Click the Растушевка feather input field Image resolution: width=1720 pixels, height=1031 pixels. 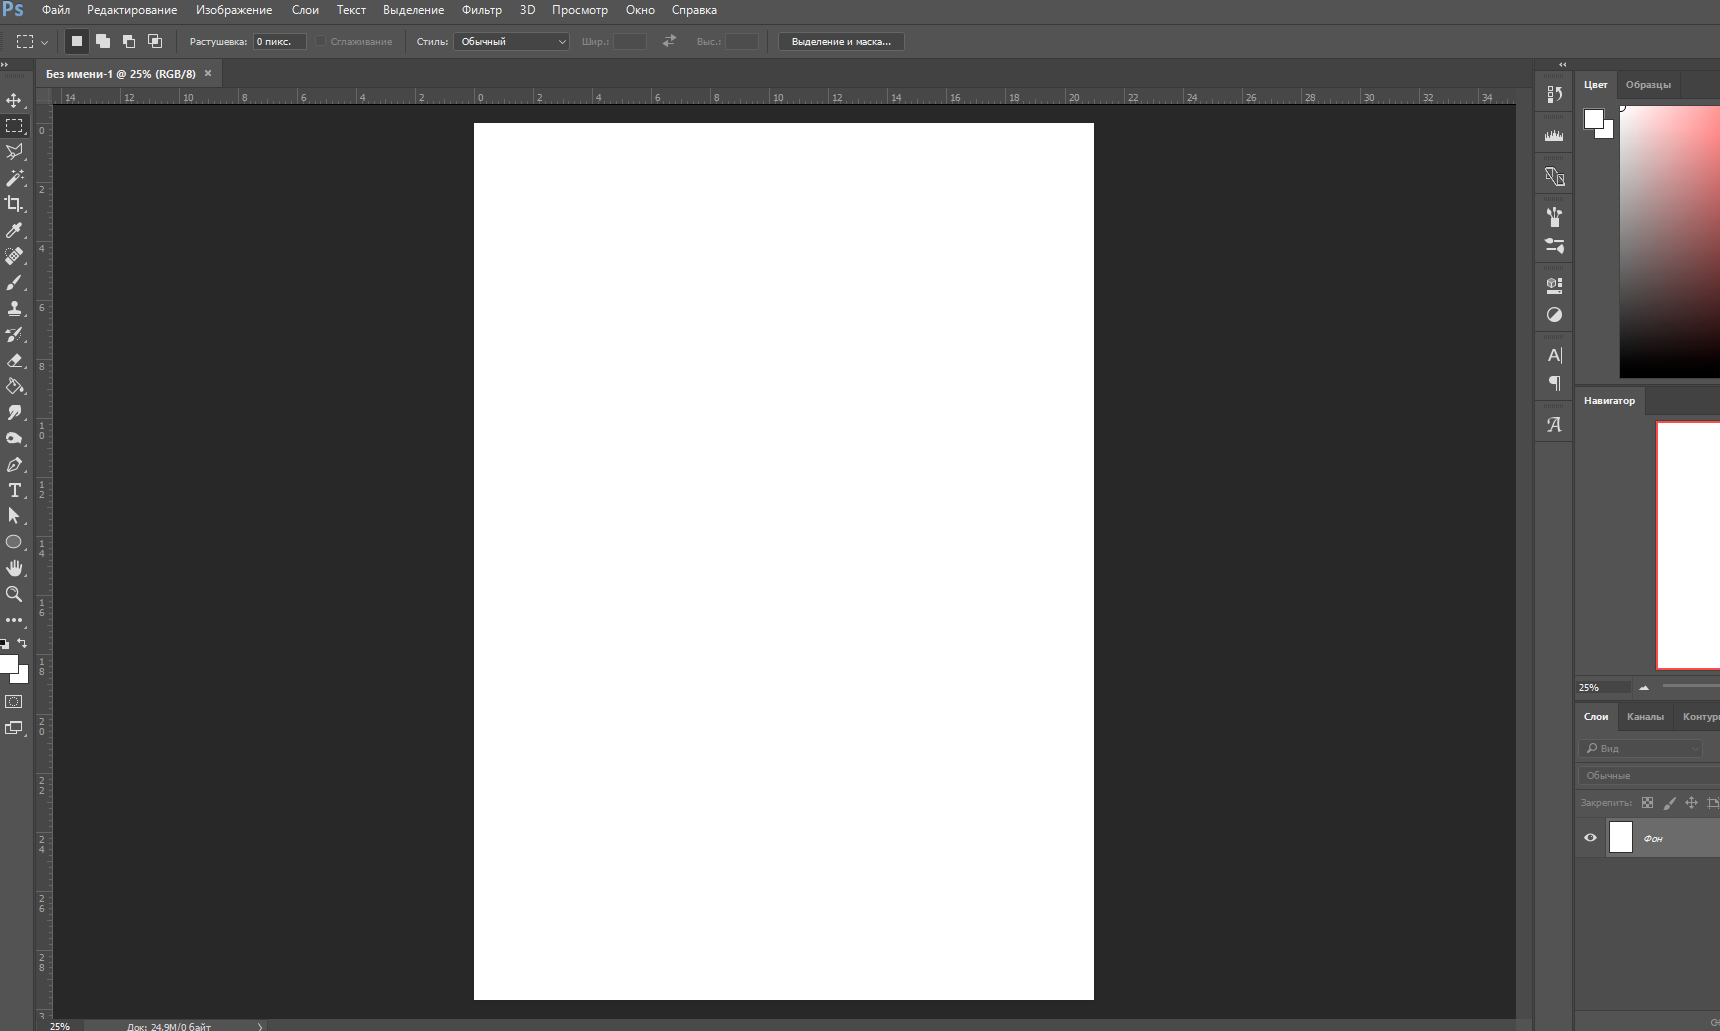click(x=279, y=41)
